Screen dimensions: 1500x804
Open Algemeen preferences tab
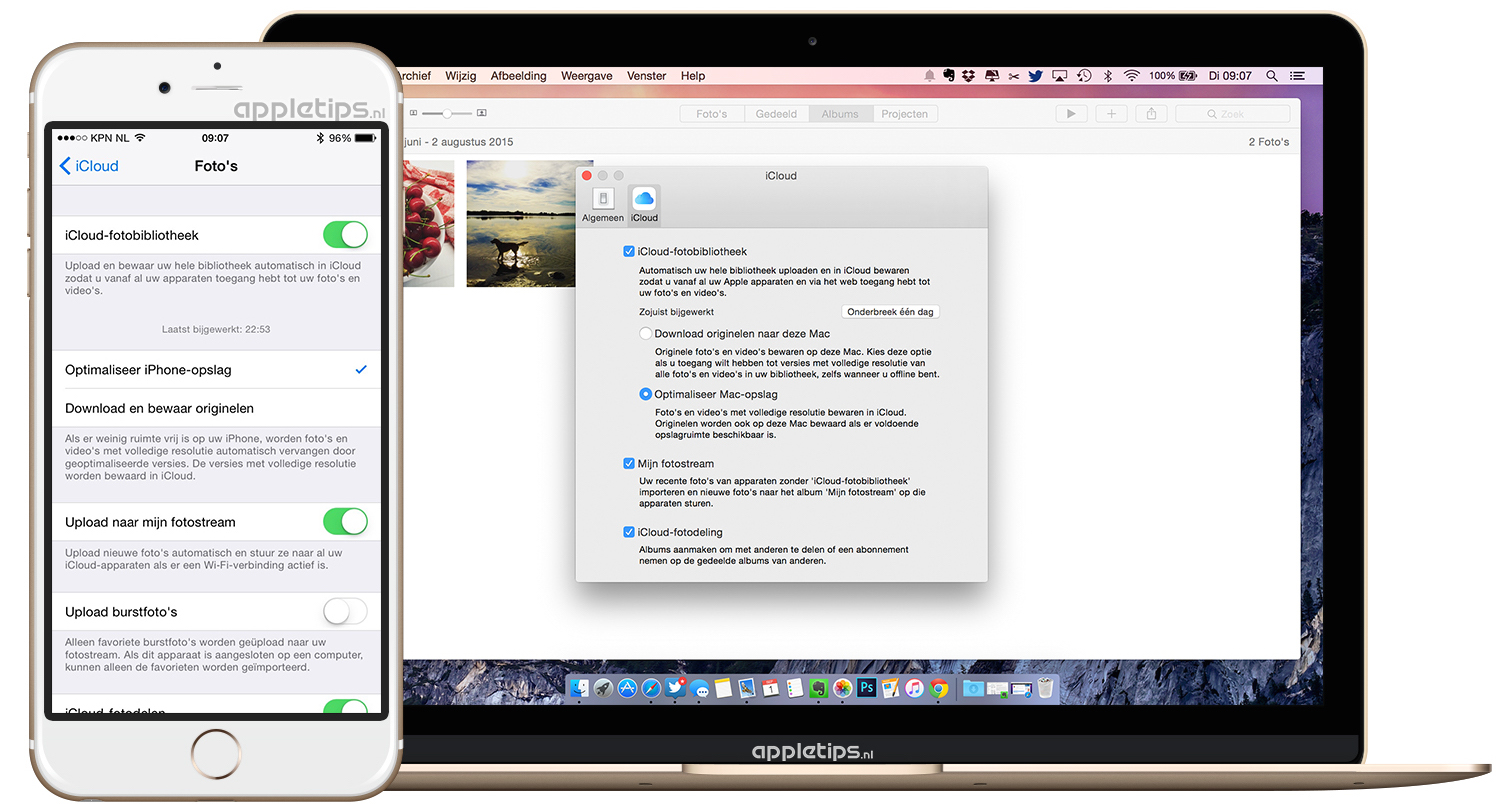[603, 205]
